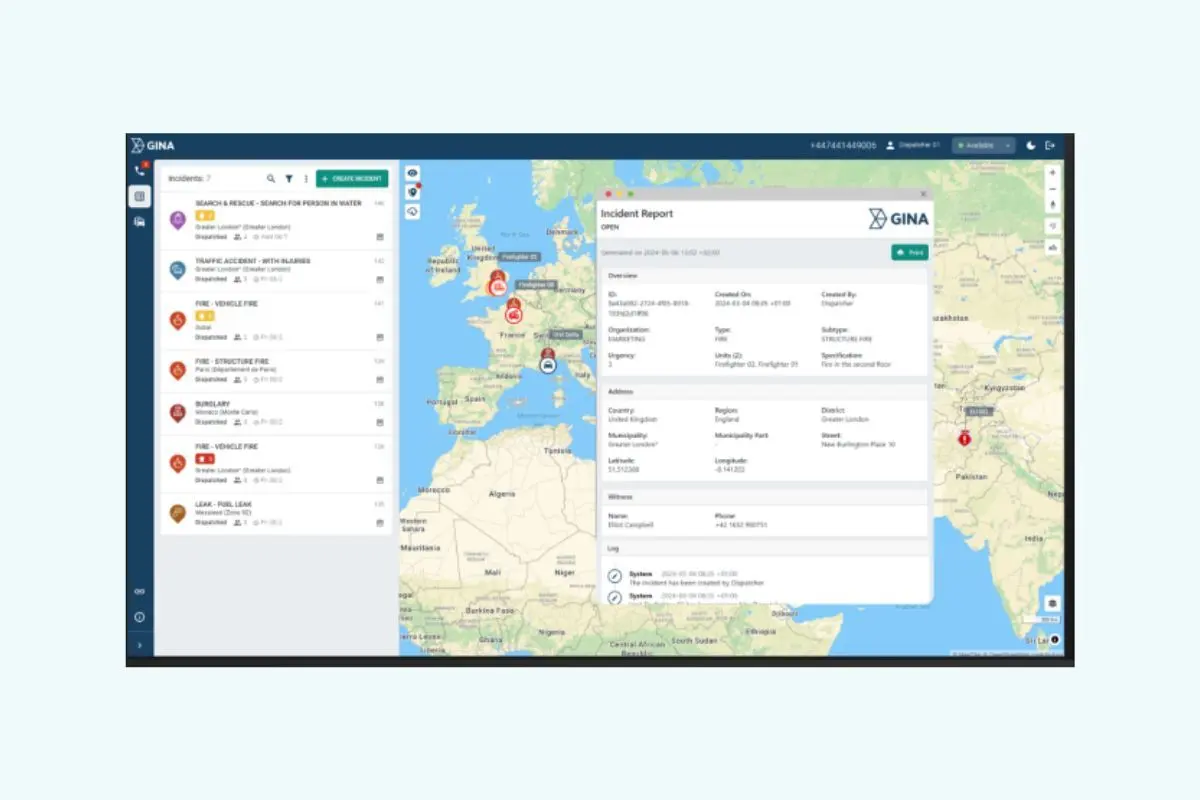This screenshot has height=800, width=1200.
Task: Click yellow priority badge on Dubai Vehicle Fire
Action: coord(205,316)
